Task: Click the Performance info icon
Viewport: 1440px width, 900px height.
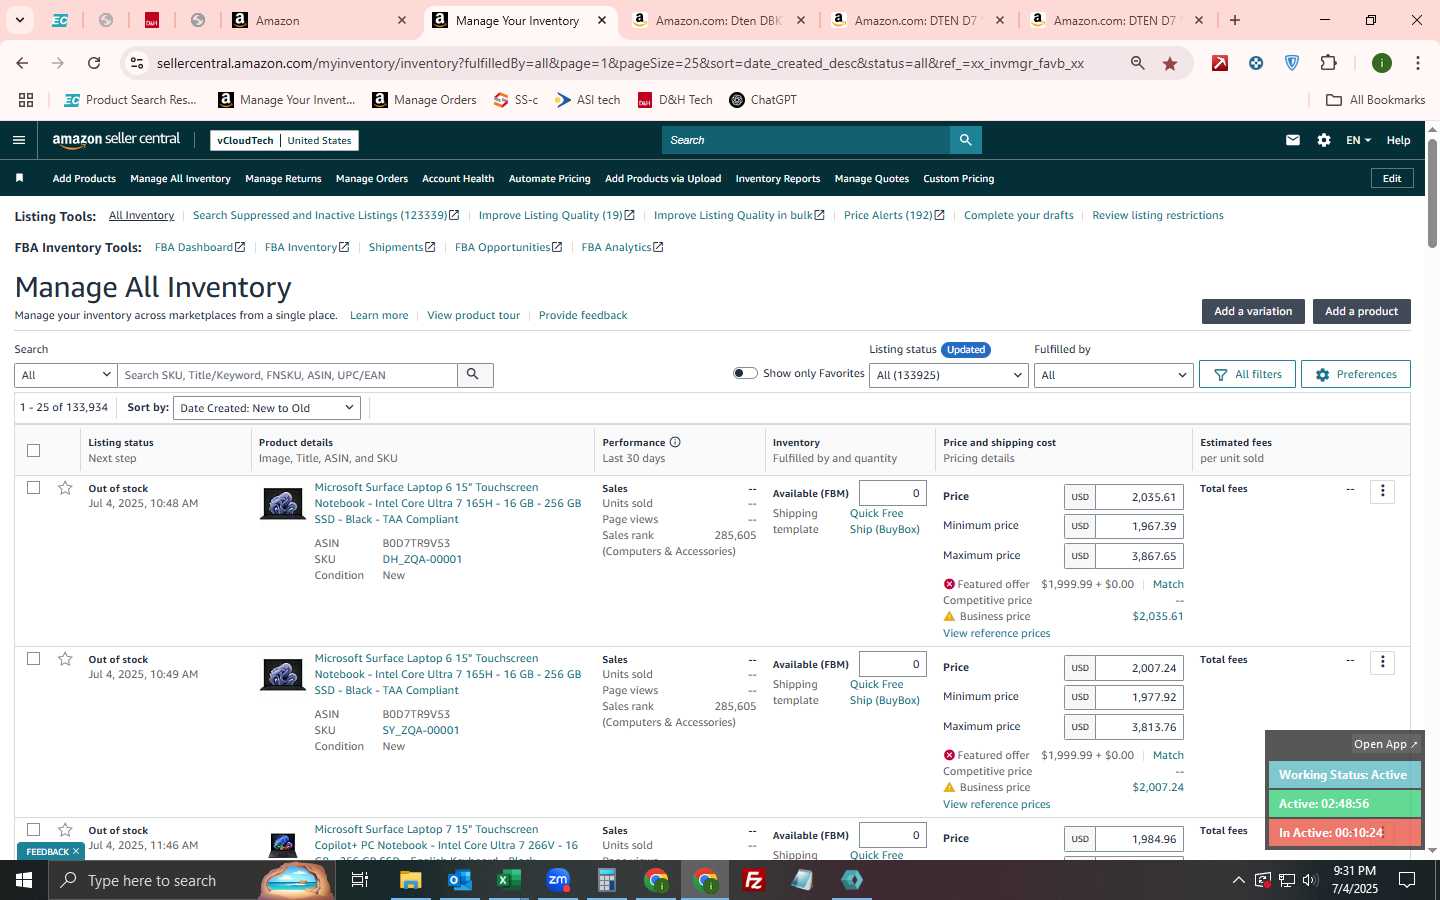Action: click(x=675, y=442)
